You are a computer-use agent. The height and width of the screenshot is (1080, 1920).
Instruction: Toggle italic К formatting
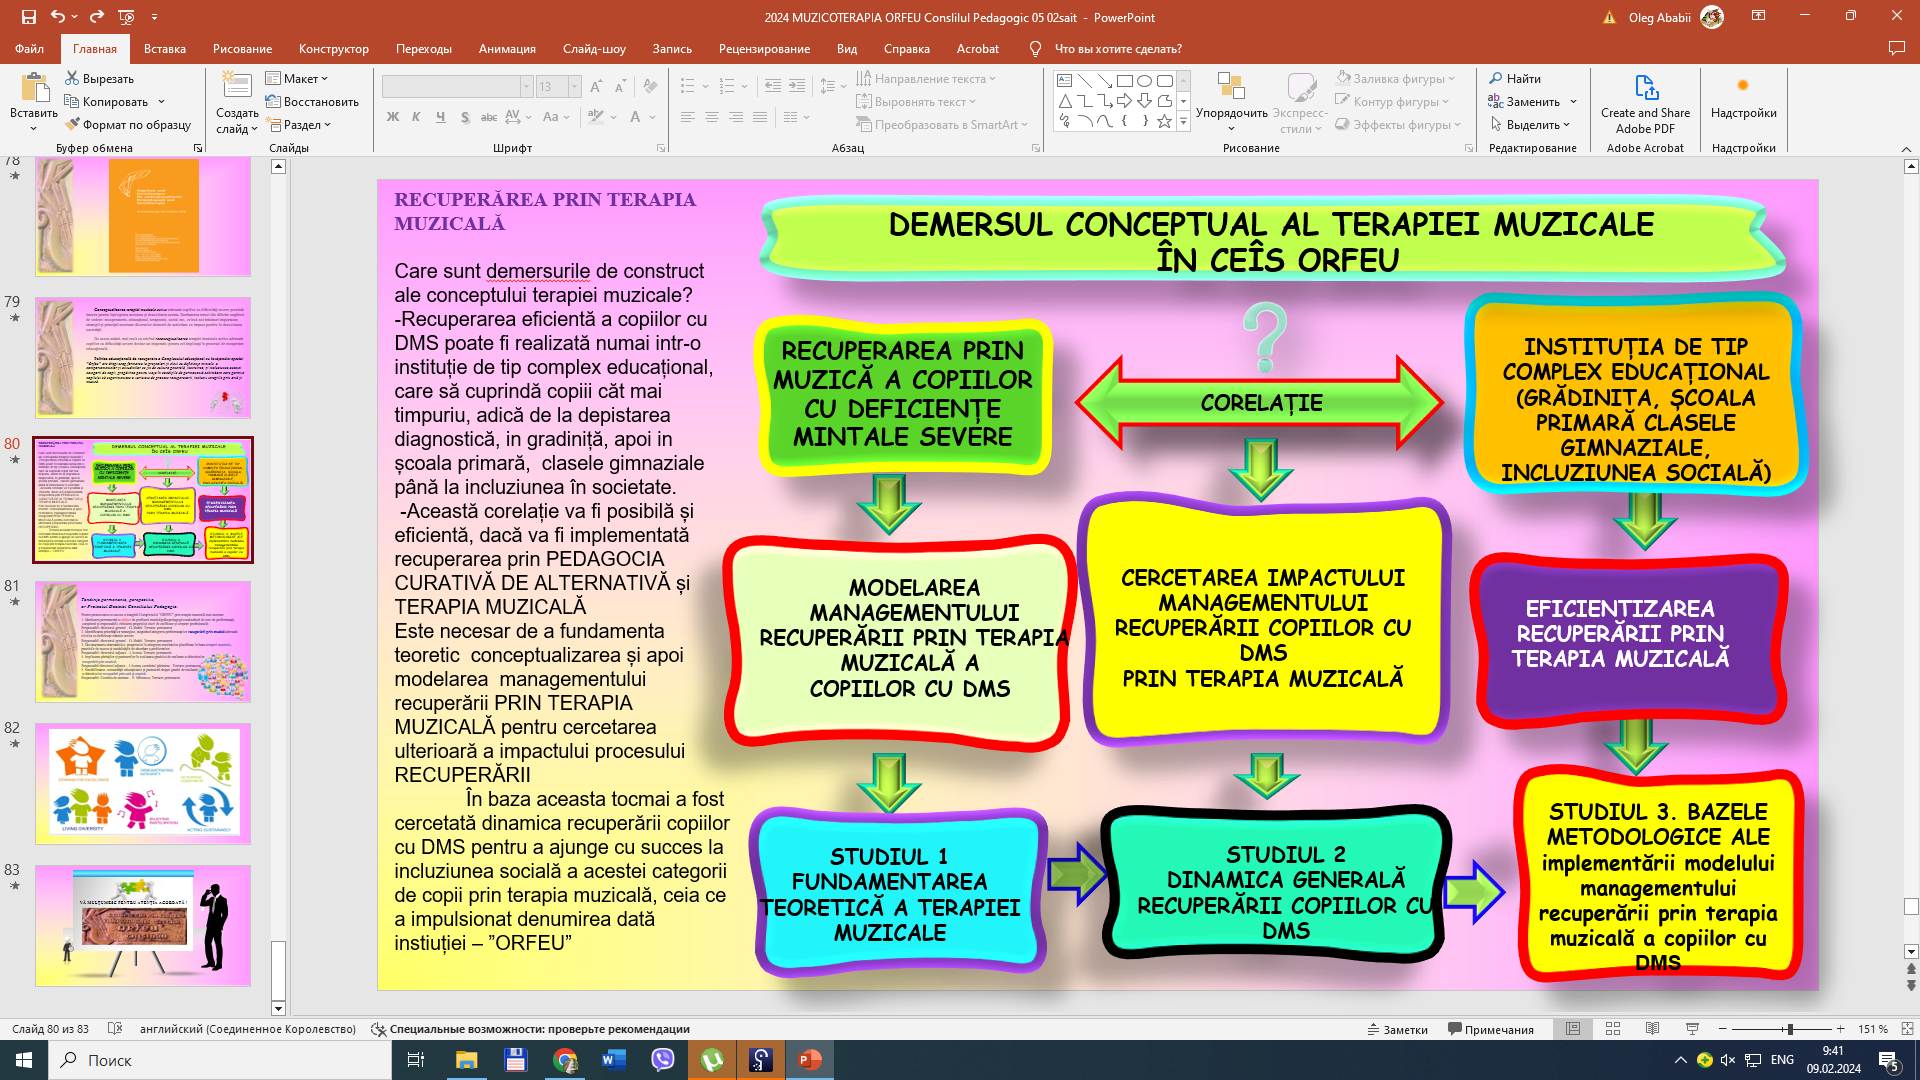coord(416,117)
